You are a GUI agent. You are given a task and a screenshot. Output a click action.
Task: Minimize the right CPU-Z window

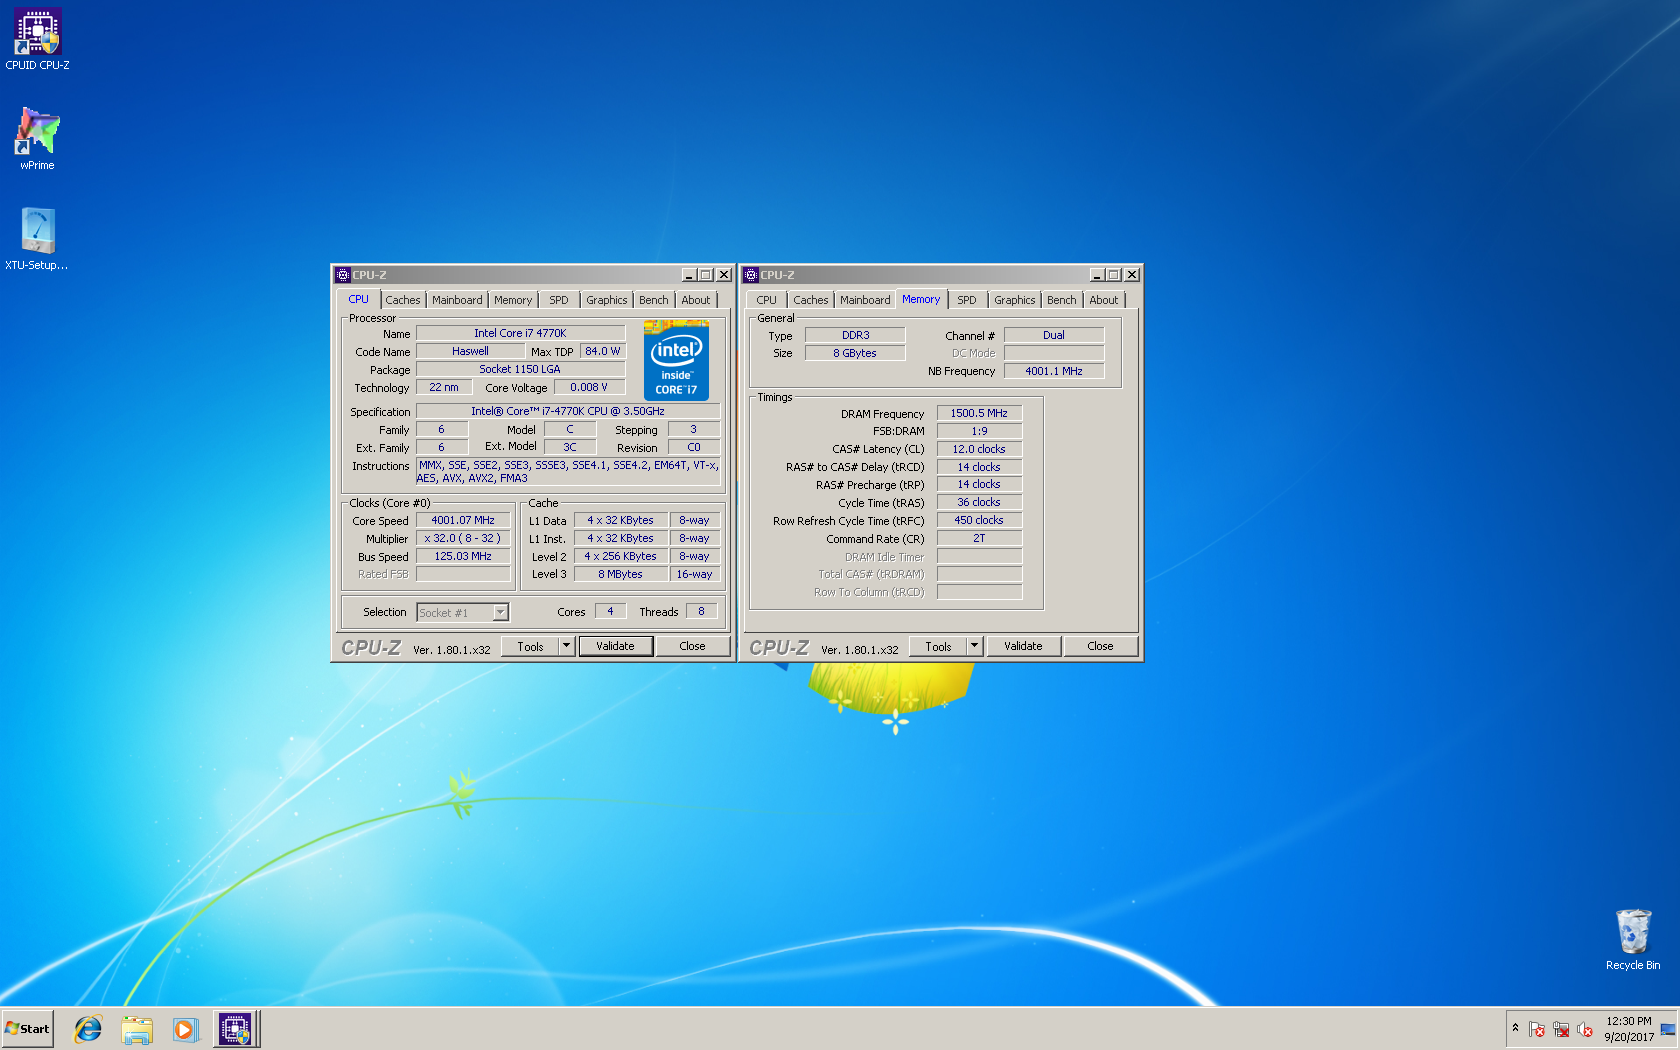tap(1097, 275)
